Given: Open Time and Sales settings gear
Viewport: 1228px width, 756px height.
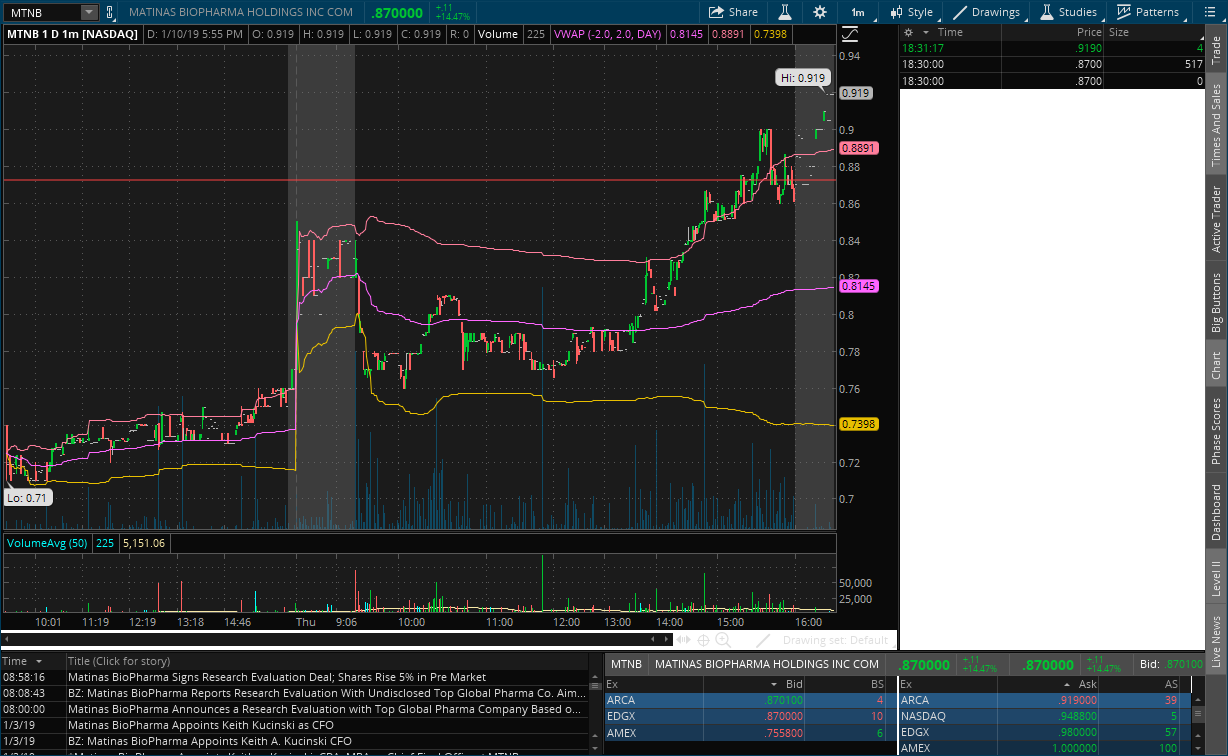Looking at the screenshot, I should tap(910, 32).
